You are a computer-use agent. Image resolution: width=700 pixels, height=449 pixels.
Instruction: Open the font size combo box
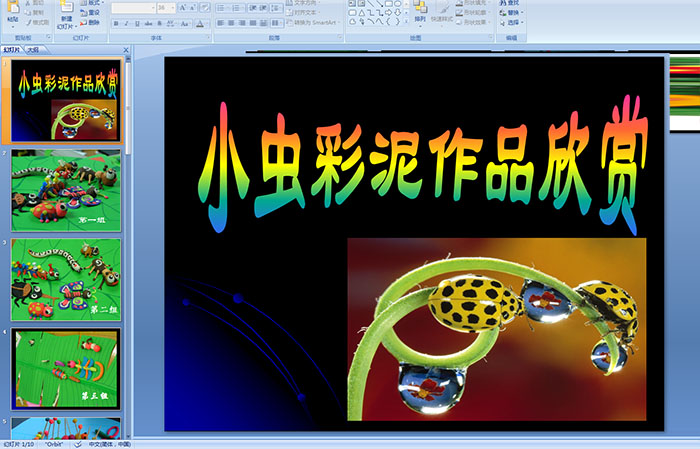tap(166, 8)
